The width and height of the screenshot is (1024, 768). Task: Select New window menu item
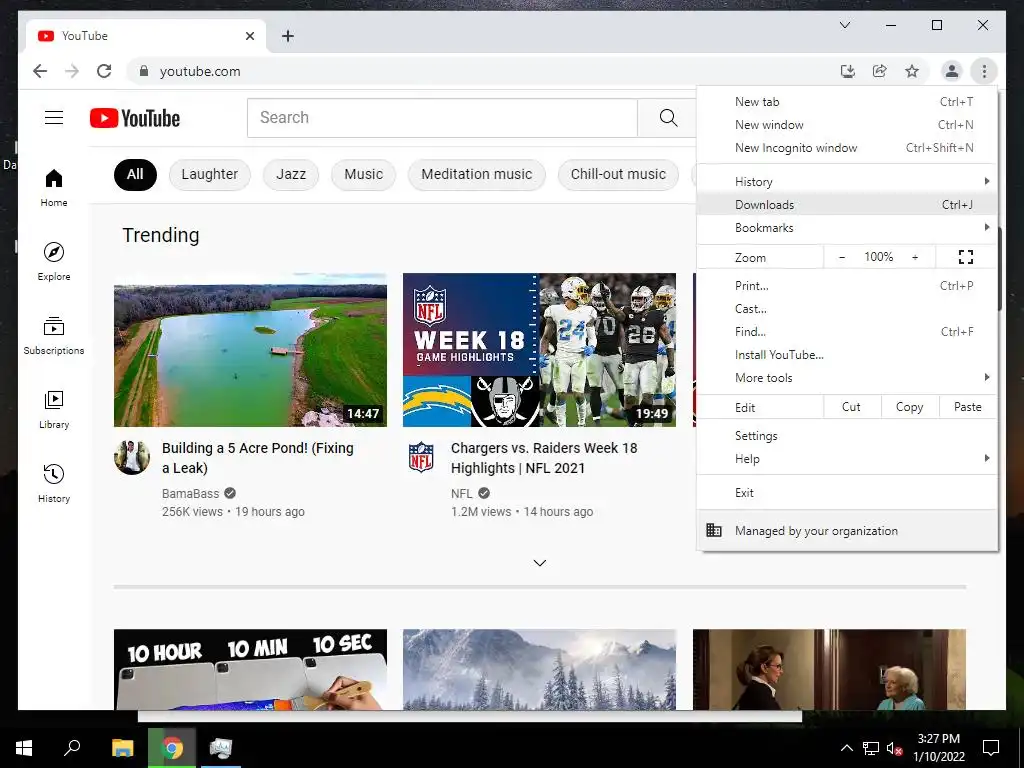click(846, 125)
